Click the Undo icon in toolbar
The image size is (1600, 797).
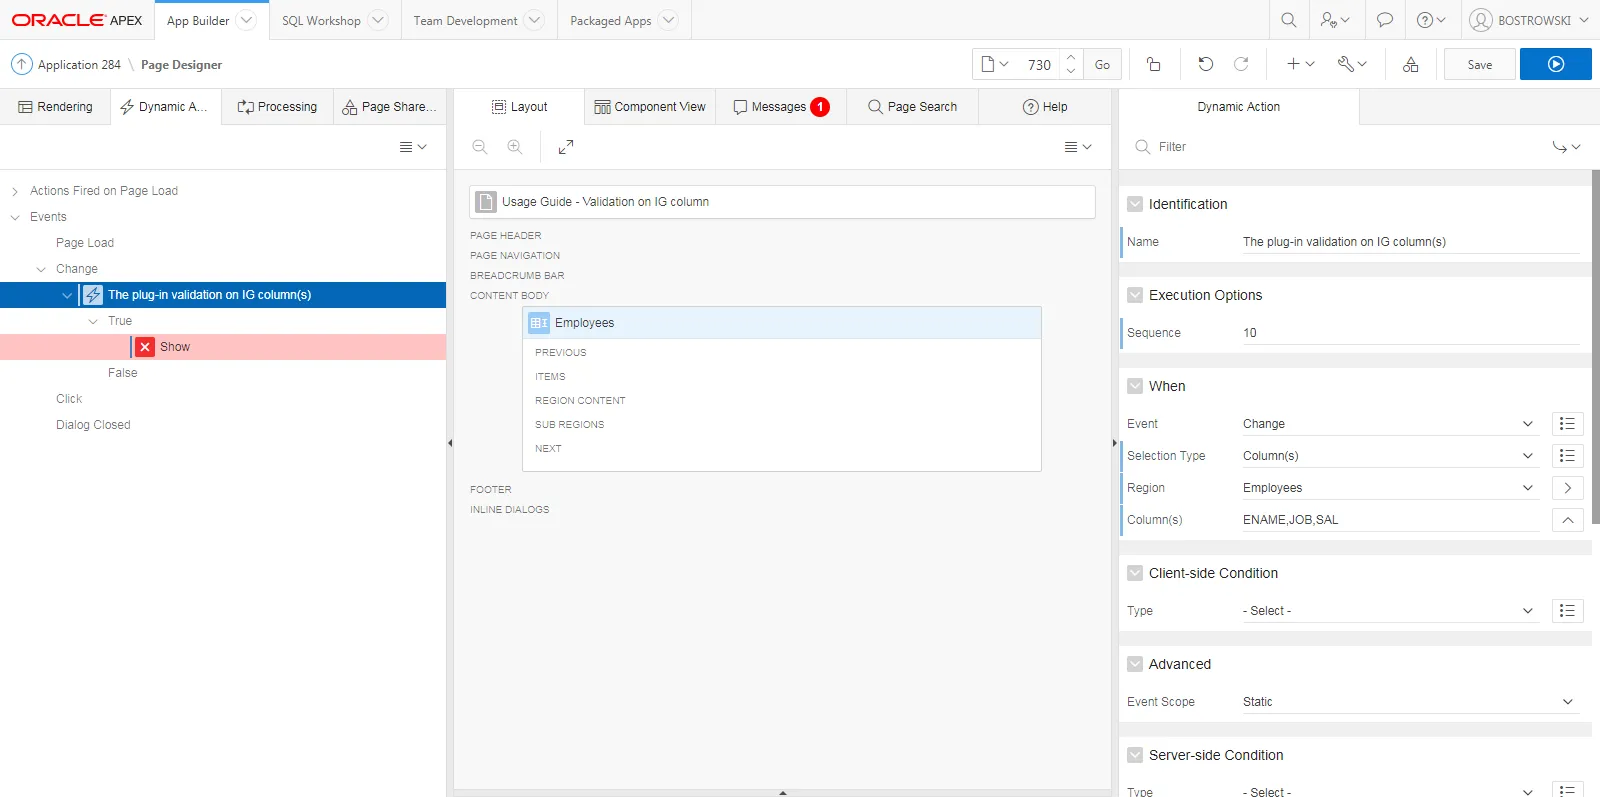pyautogui.click(x=1205, y=64)
